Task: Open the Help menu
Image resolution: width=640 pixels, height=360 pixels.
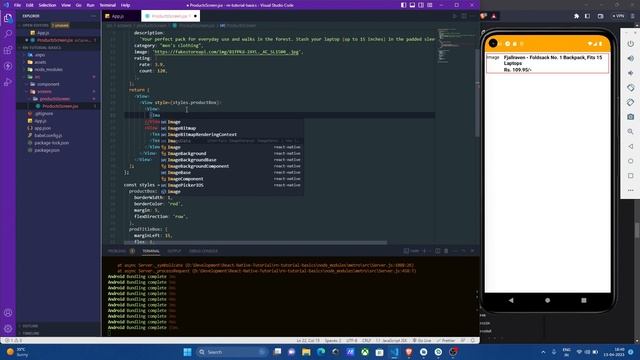Action: 125,5
